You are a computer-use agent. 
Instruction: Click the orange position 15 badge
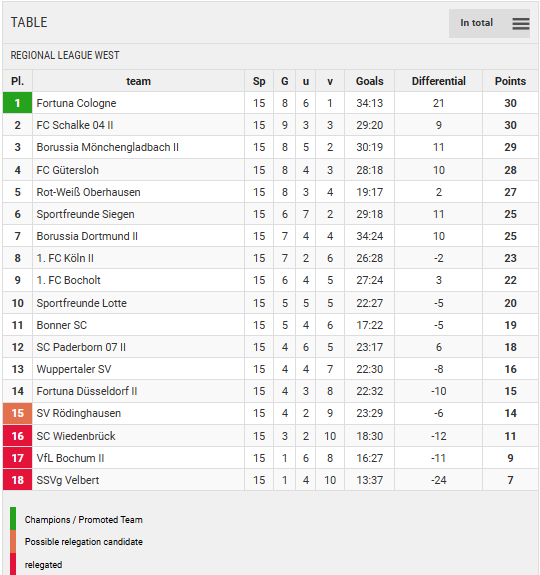coord(18,413)
